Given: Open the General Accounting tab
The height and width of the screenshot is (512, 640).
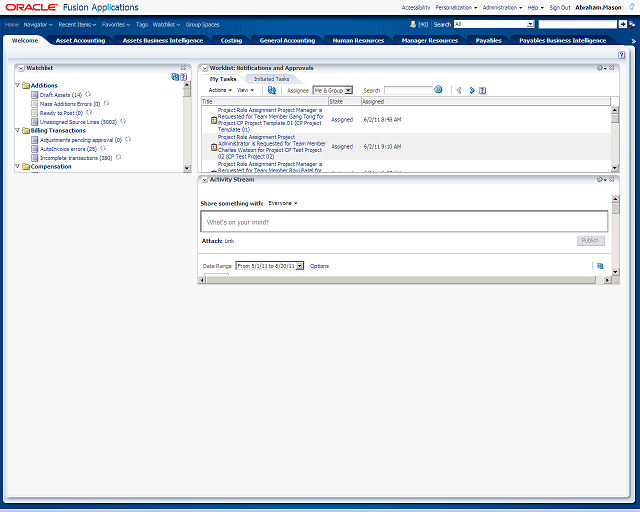Looking at the screenshot, I should tap(287, 41).
